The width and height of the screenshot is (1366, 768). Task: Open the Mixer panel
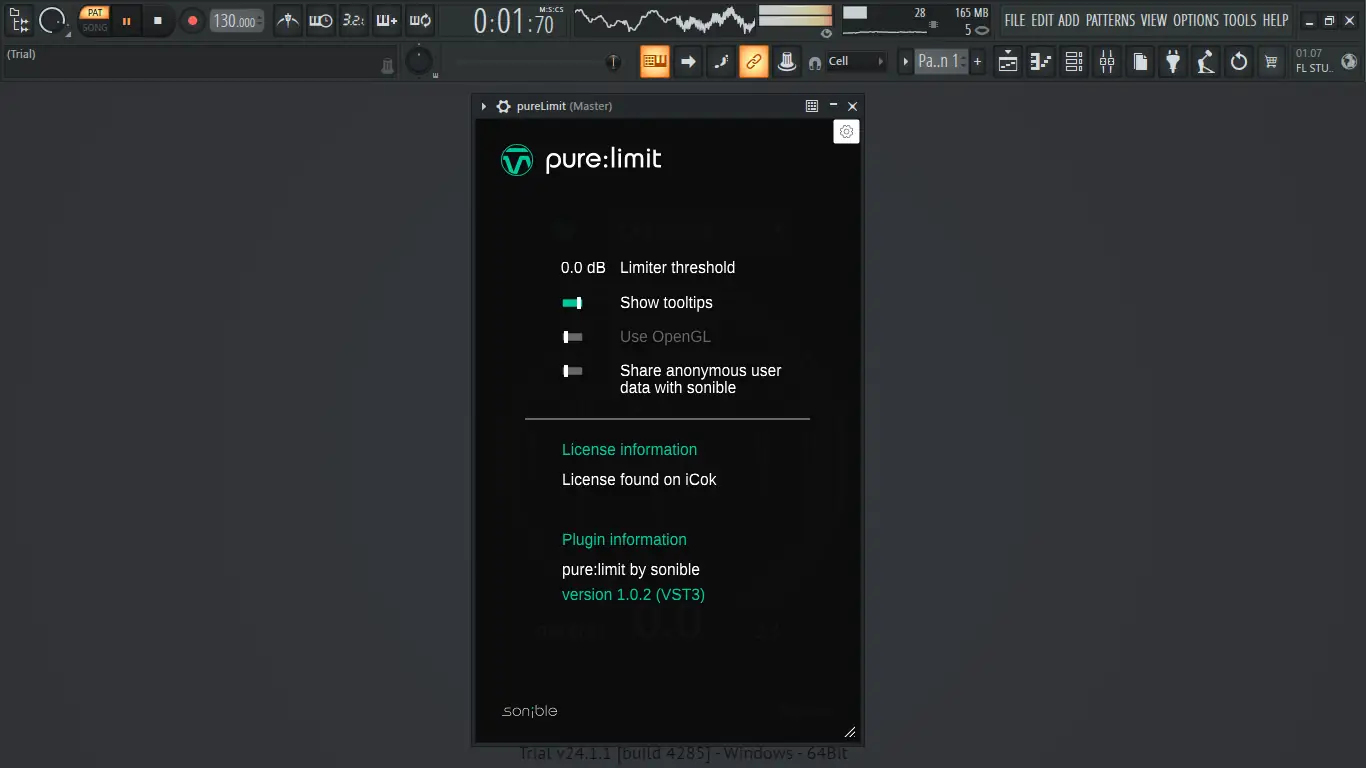pyautogui.click(x=1106, y=61)
